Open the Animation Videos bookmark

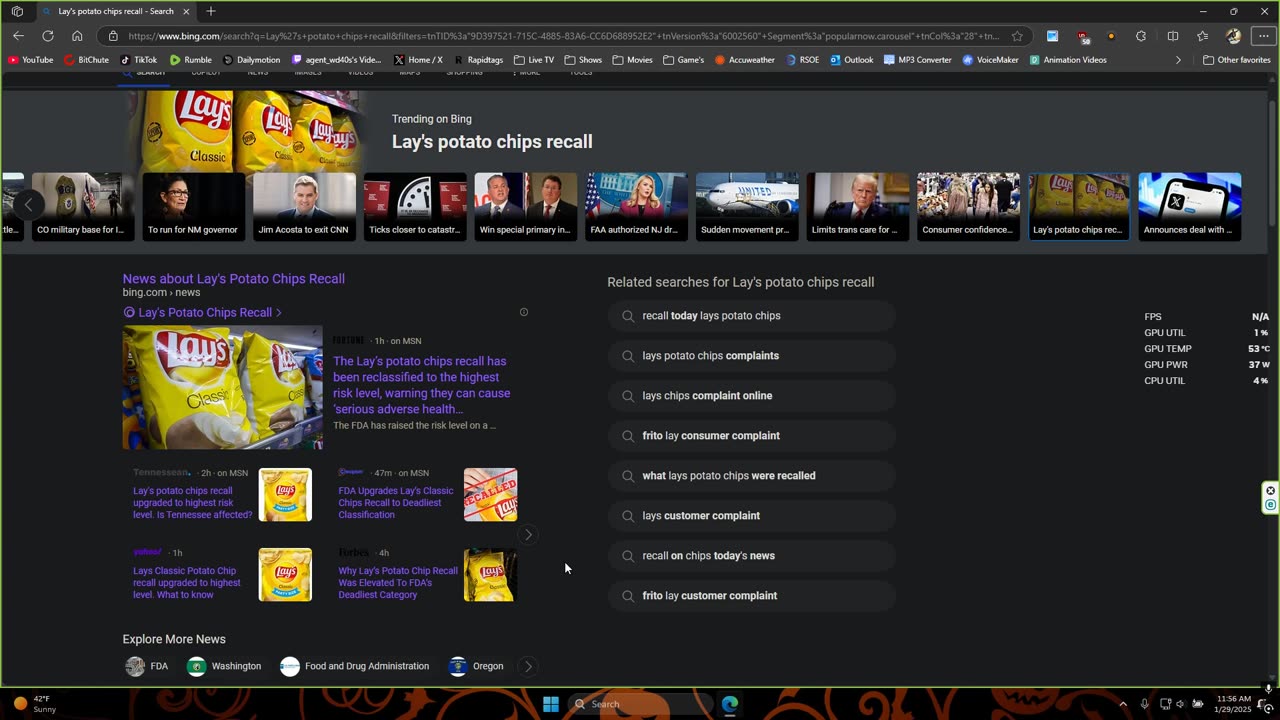coord(1068,60)
